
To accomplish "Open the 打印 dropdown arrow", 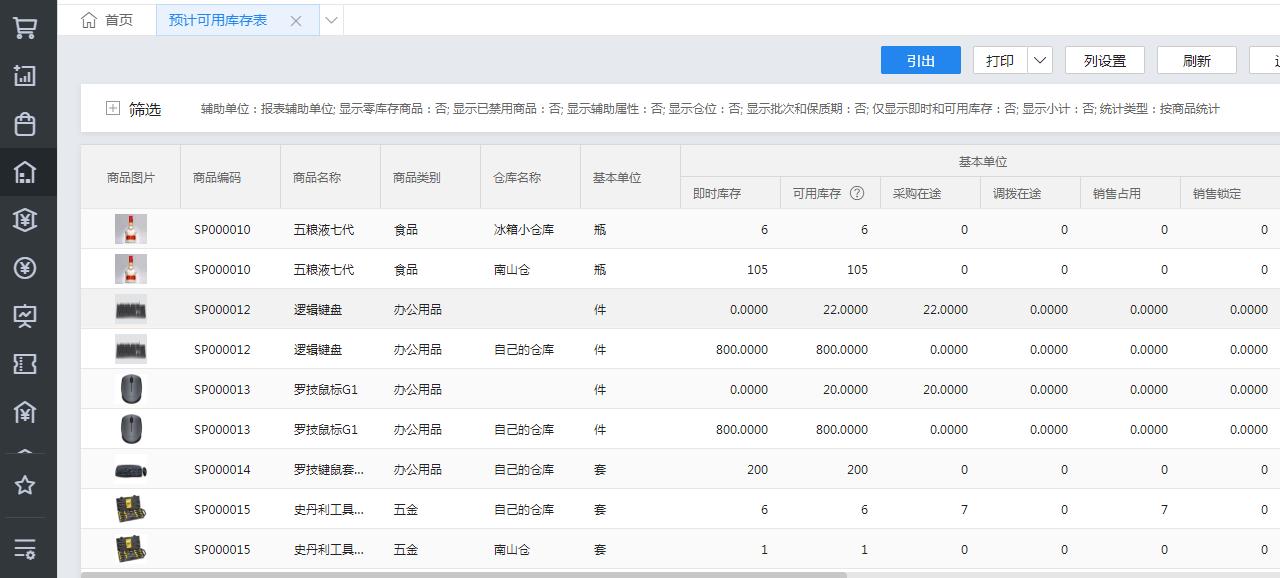I will pyautogui.click(x=1040, y=60).
